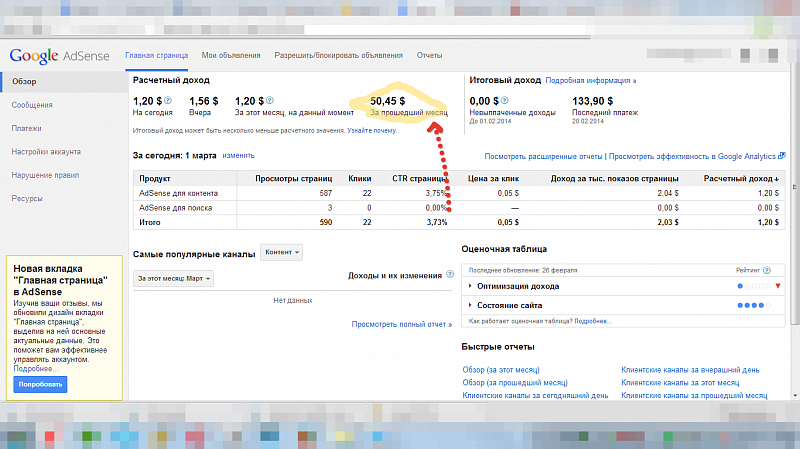Click page views value 587
This screenshot has height=449, width=800.
coord(326,193)
